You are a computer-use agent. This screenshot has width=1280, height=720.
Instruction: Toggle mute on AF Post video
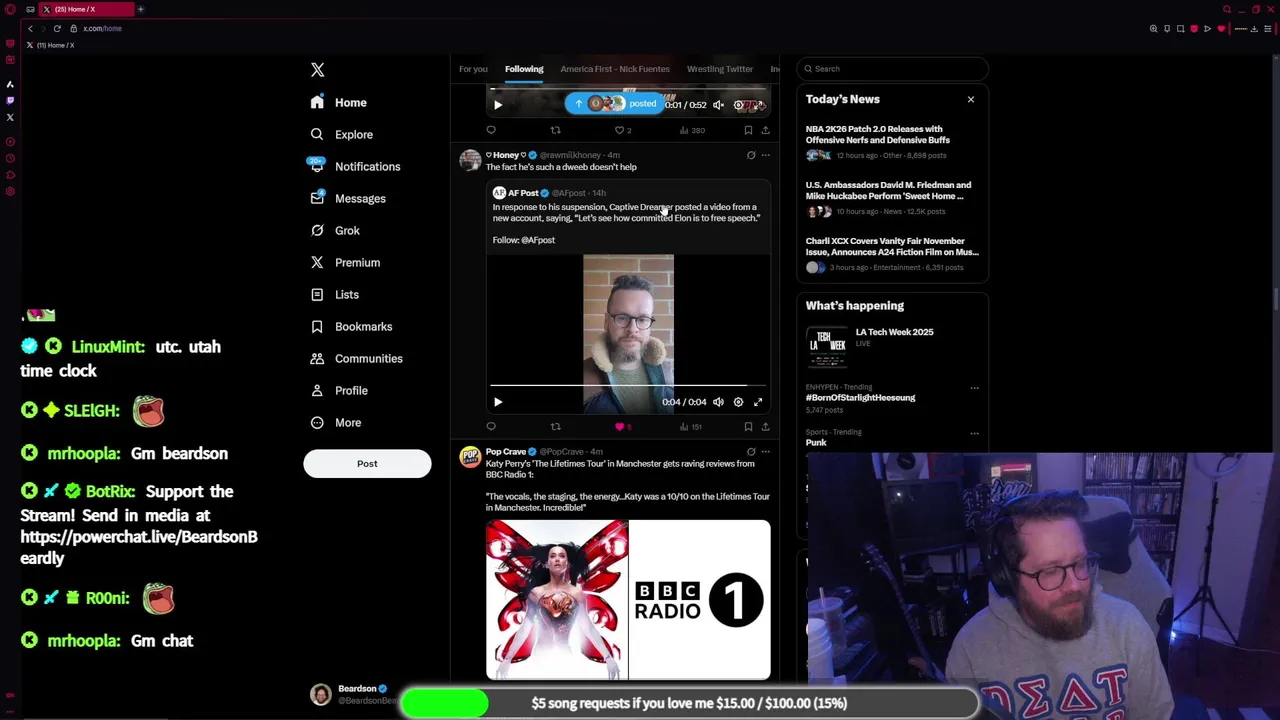point(718,402)
